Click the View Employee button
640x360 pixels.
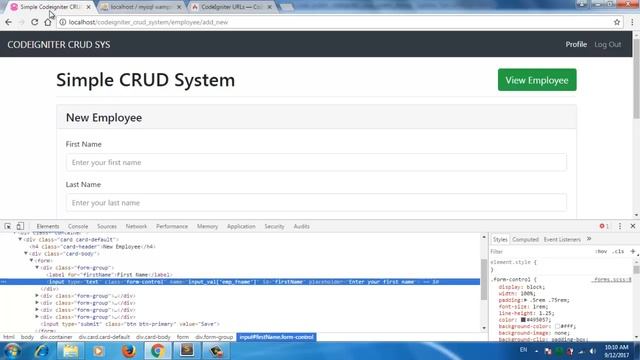click(537, 80)
